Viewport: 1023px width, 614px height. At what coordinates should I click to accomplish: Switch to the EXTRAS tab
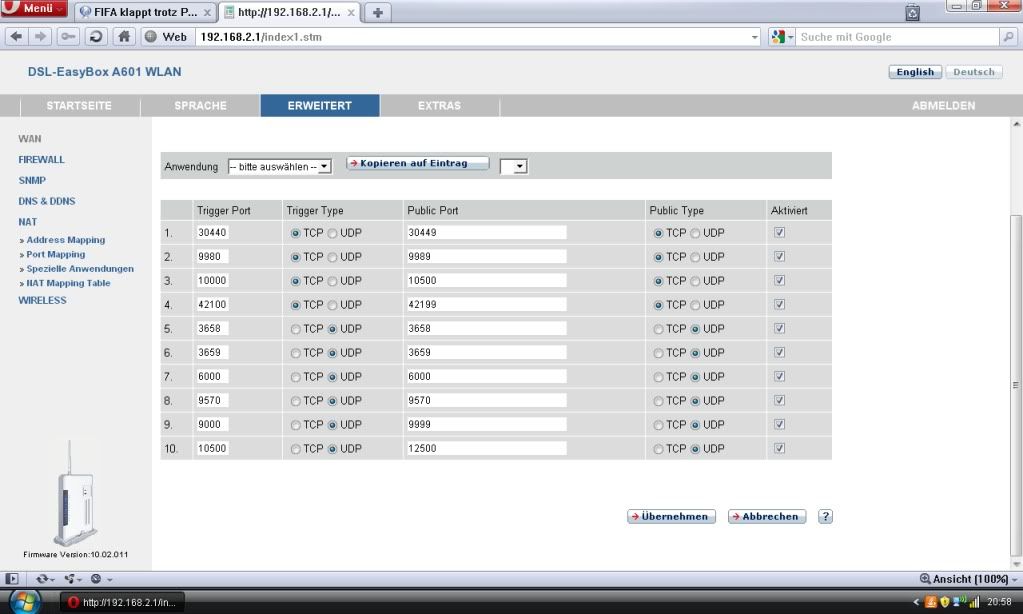pos(438,104)
